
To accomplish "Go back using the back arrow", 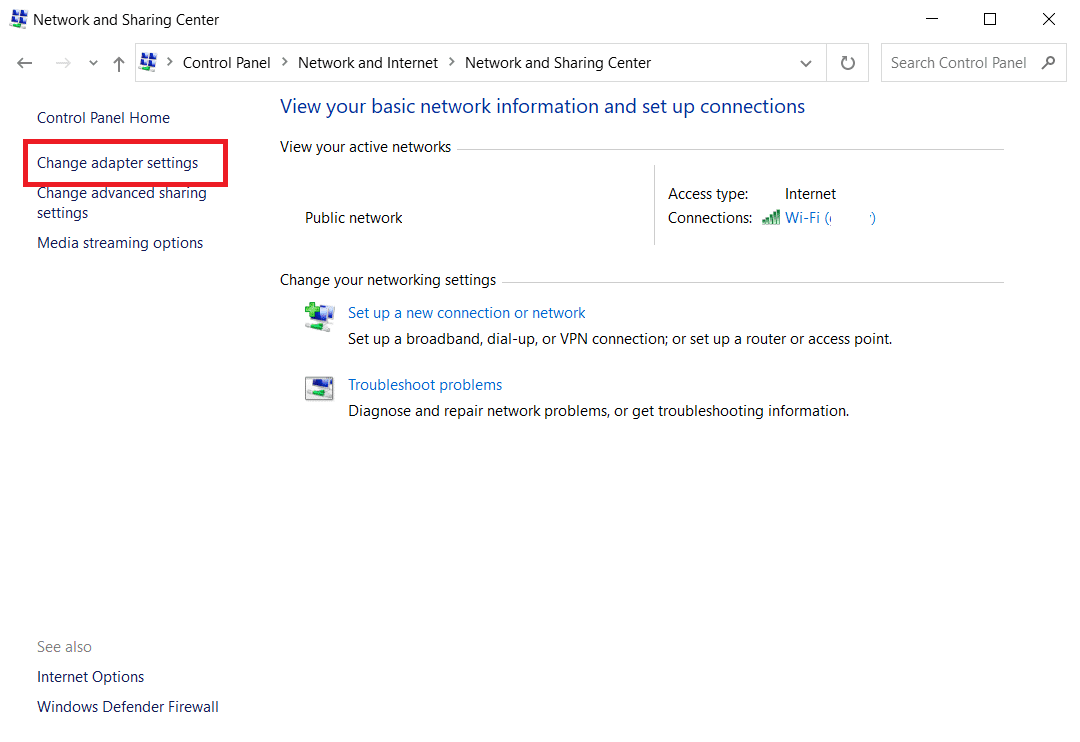I will pos(25,63).
